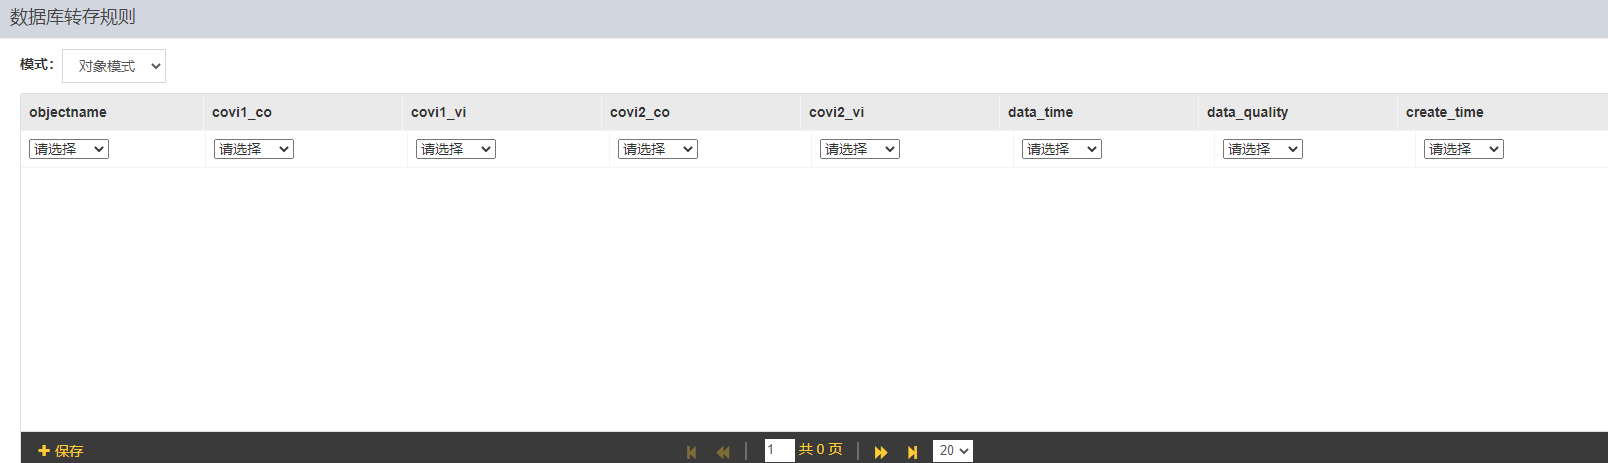
Task: Open the data_quality column dropdown
Action: 1263,149
